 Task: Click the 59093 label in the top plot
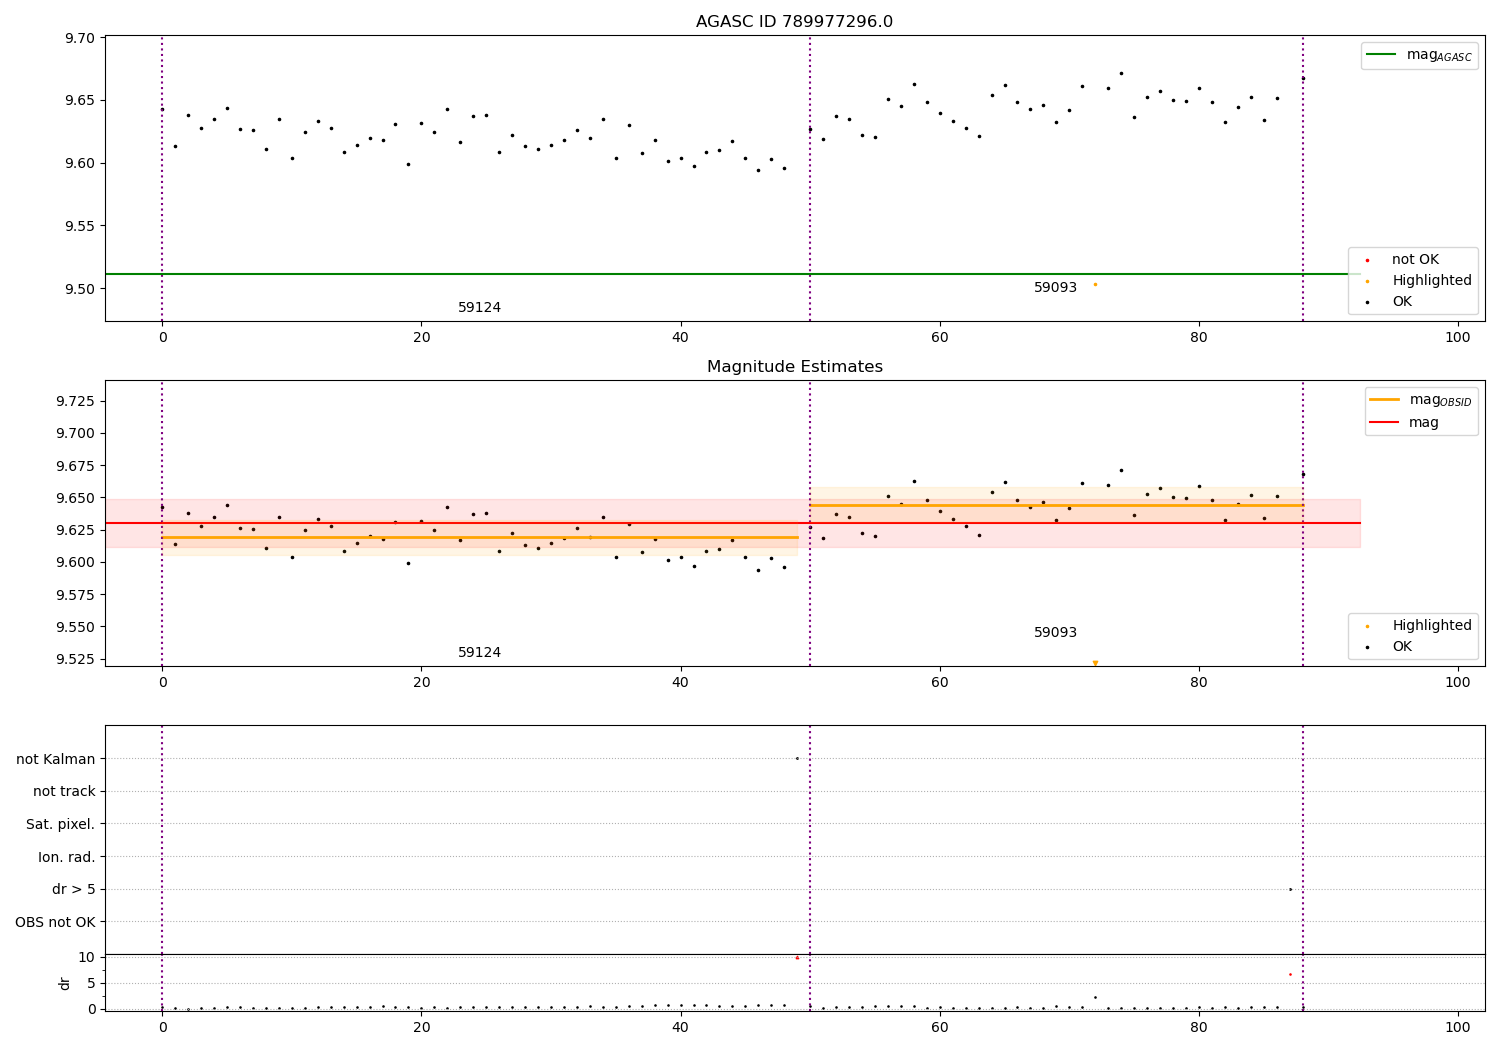pyautogui.click(x=1055, y=288)
